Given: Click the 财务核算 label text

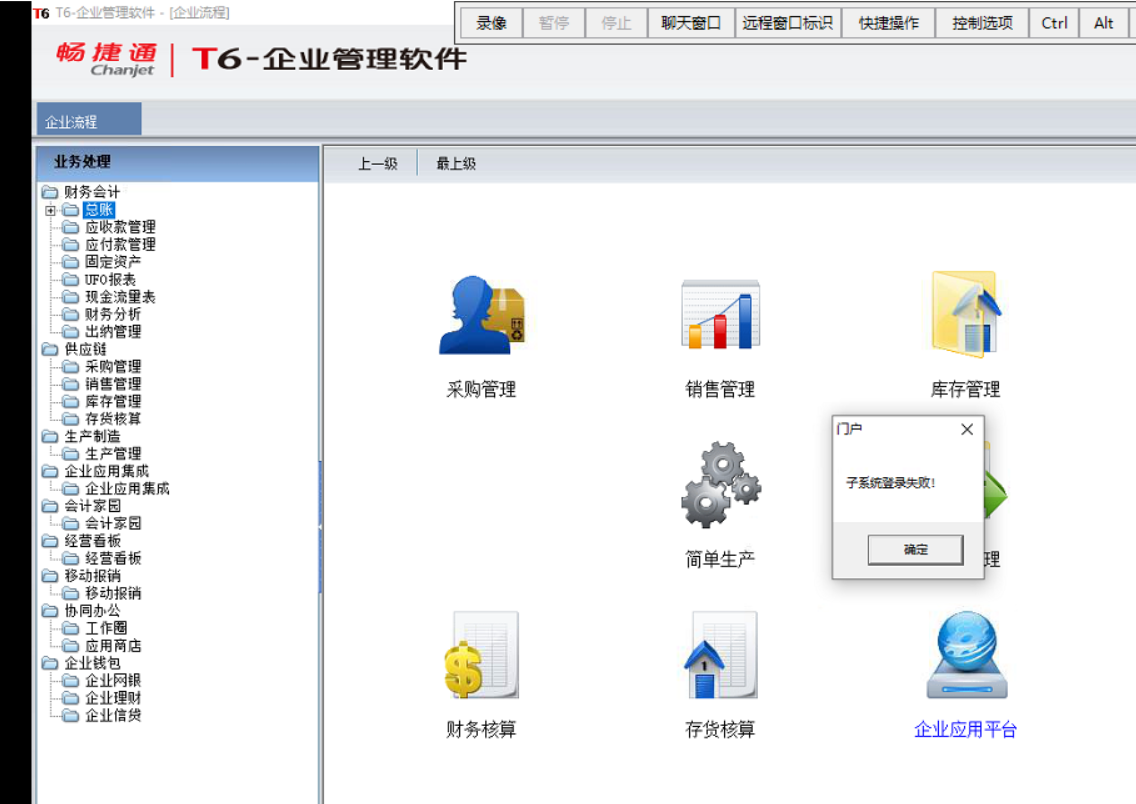Looking at the screenshot, I should (482, 729).
